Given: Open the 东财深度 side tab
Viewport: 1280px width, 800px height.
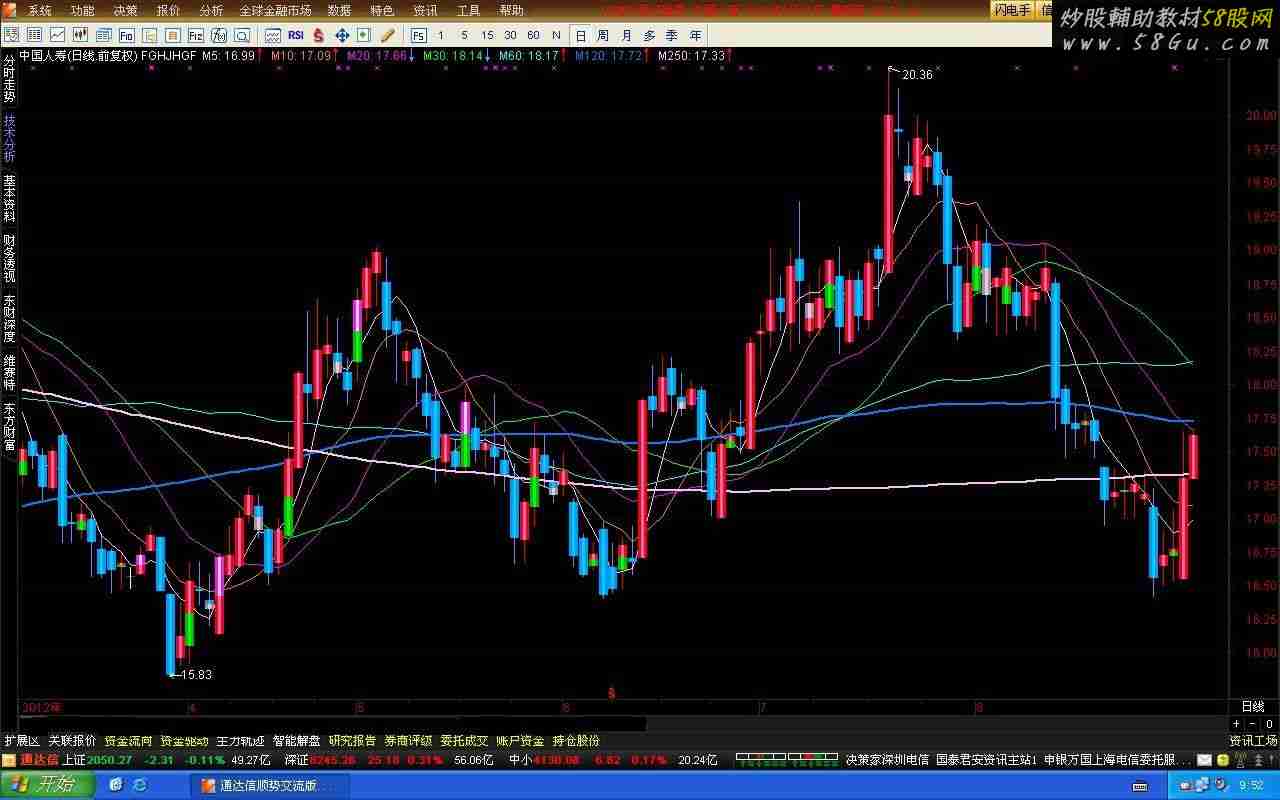Looking at the screenshot, I should tap(9, 319).
